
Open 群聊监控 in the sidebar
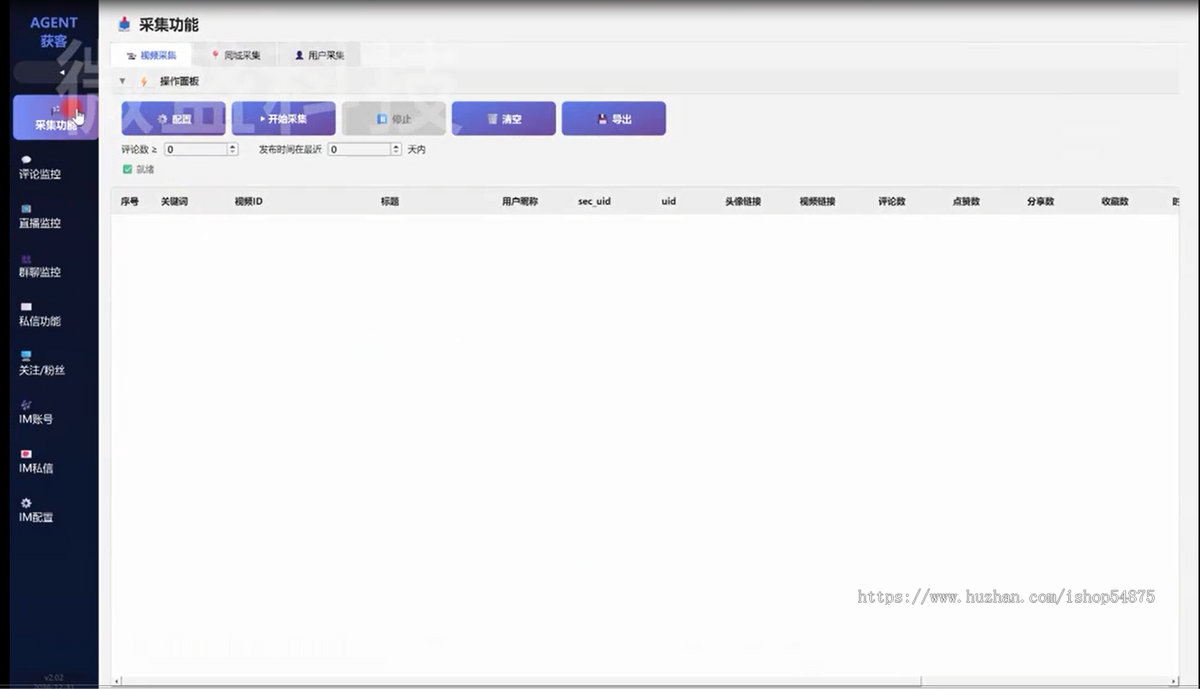[40, 265]
